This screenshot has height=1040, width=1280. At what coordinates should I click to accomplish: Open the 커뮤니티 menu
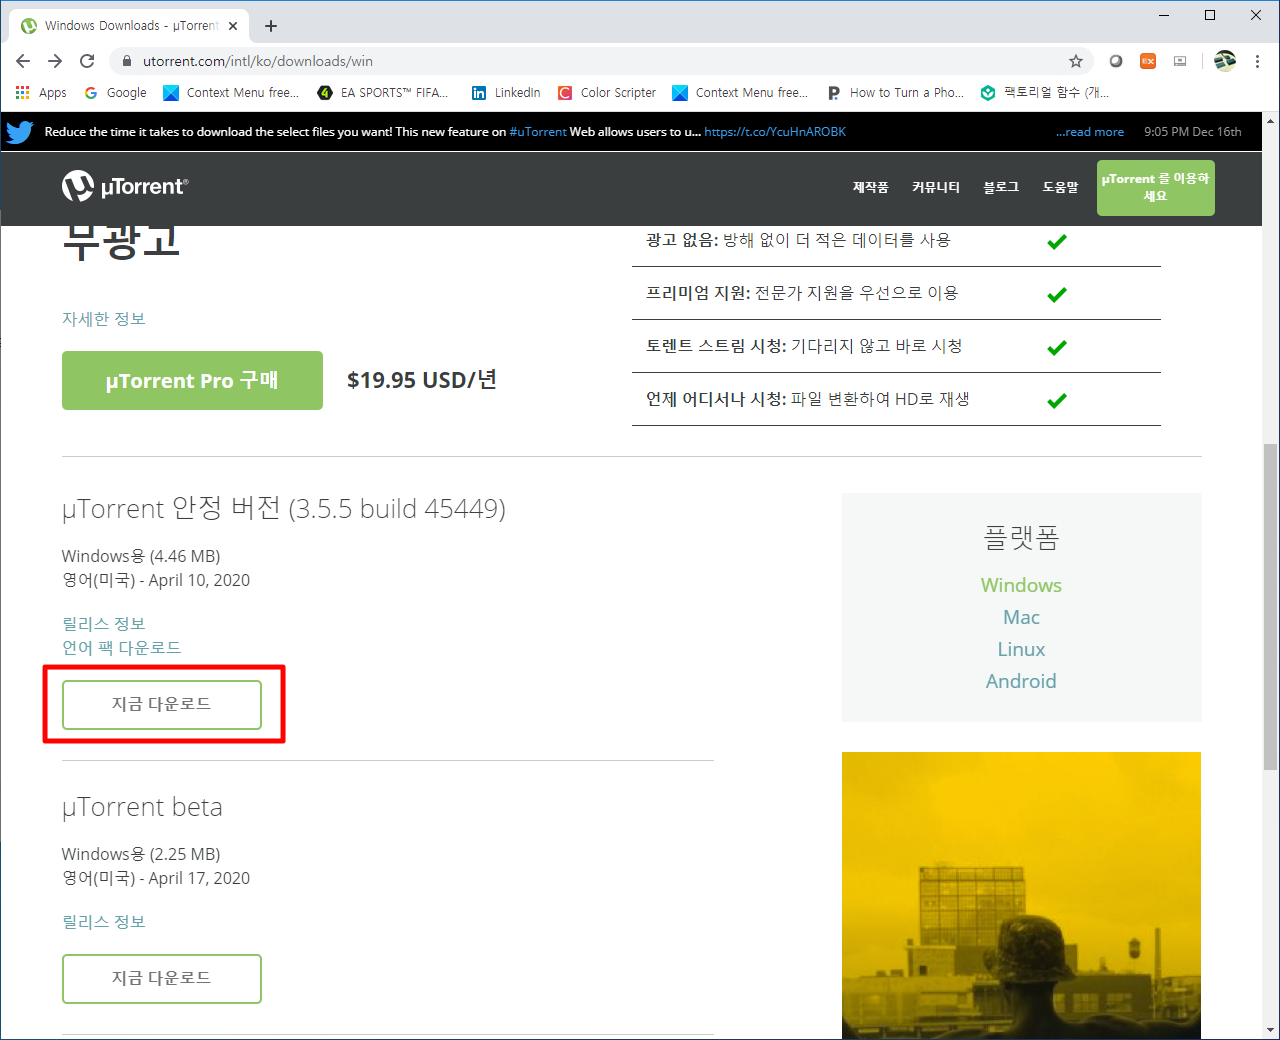pyautogui.click(x=936, y=187)
